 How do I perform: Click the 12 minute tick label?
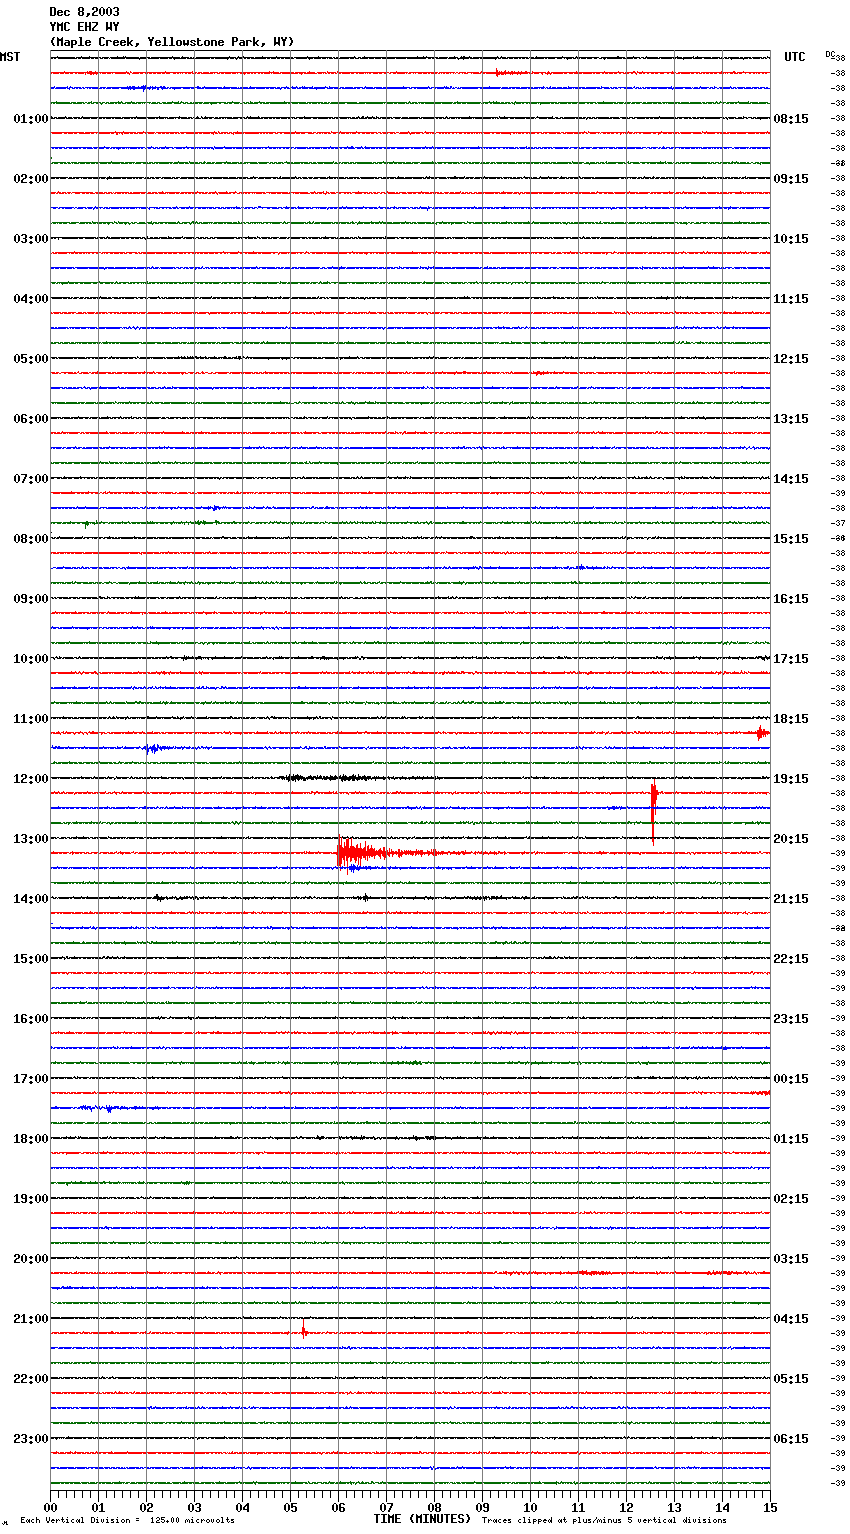pyautogui.click(x=626, y=1507)
